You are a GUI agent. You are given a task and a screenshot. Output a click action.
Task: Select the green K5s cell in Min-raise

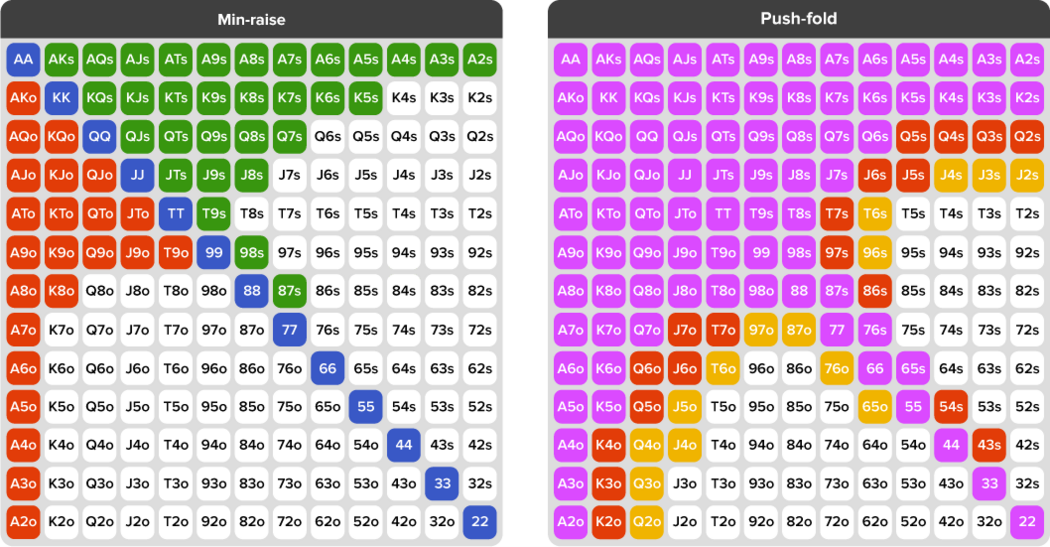(x=366, y=98)
